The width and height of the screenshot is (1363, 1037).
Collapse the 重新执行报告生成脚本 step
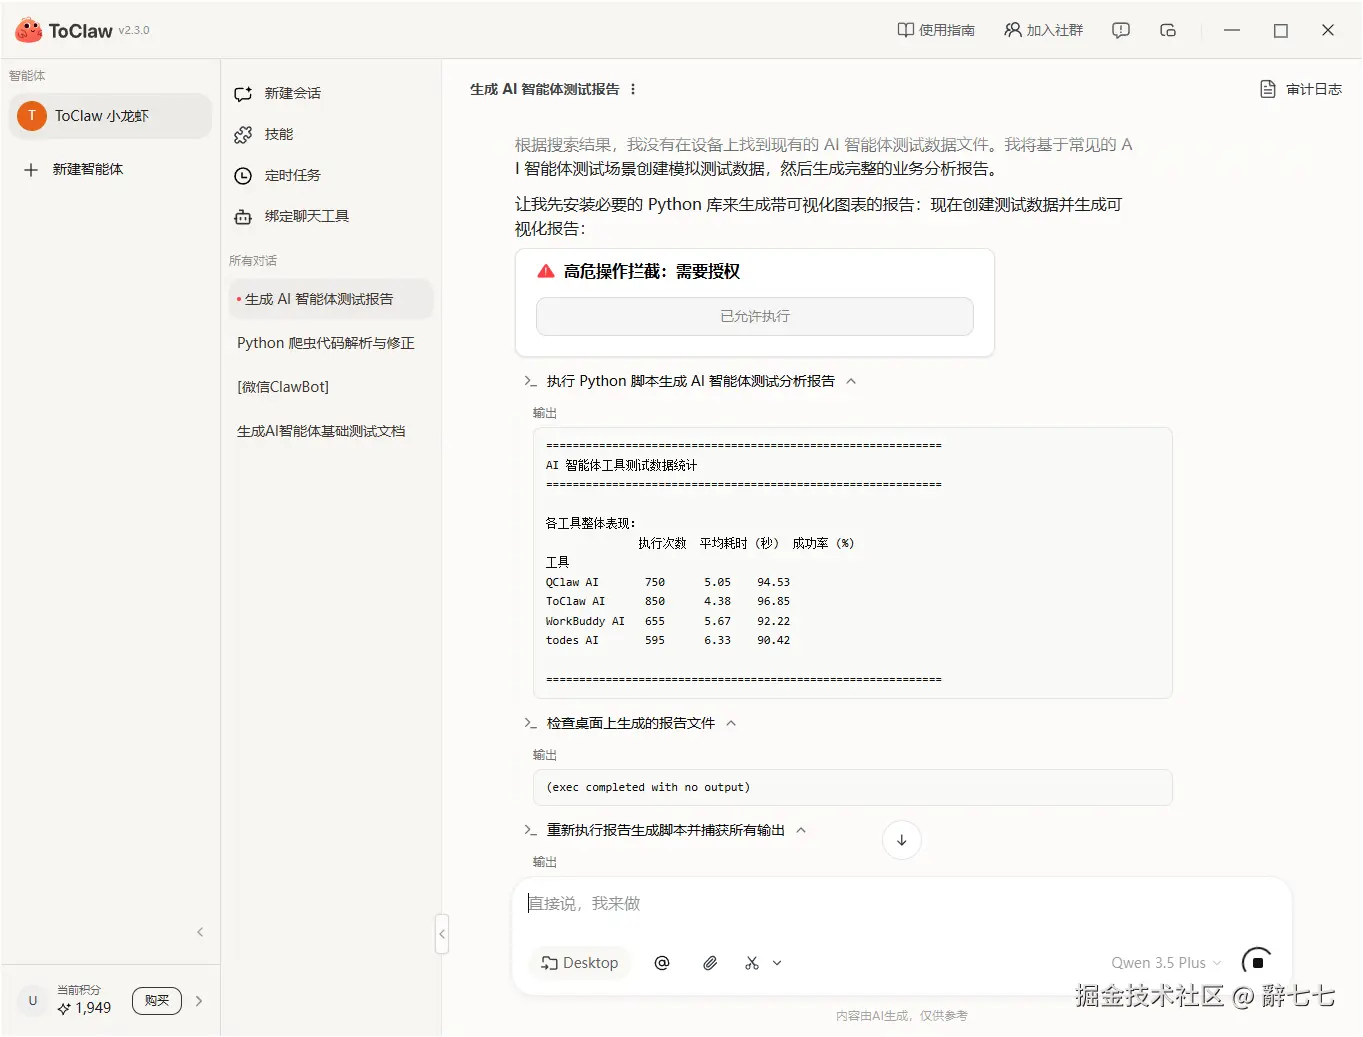(x=801, y=830)
